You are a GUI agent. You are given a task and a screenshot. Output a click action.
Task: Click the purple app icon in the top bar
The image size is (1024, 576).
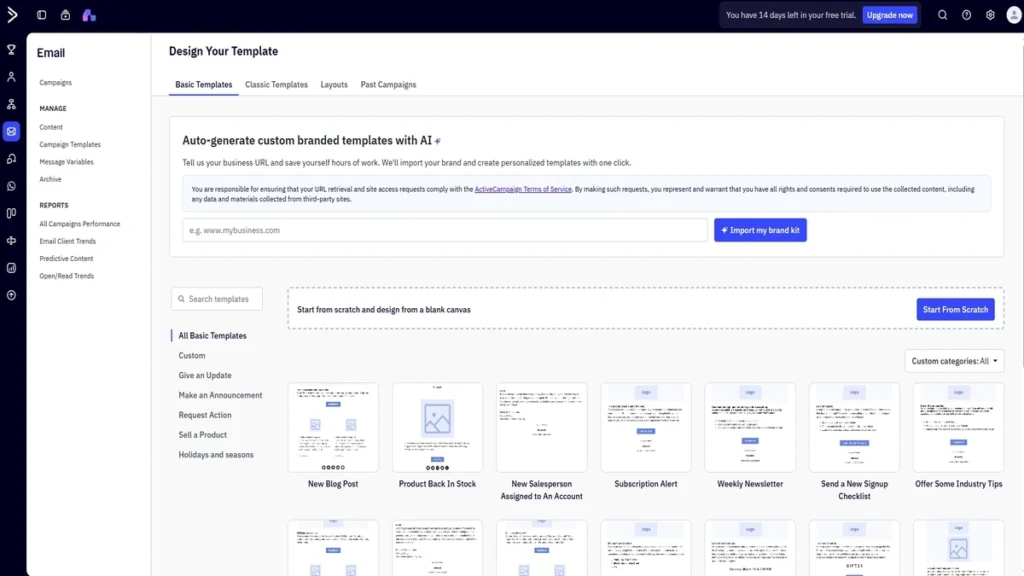coord(89,15)
